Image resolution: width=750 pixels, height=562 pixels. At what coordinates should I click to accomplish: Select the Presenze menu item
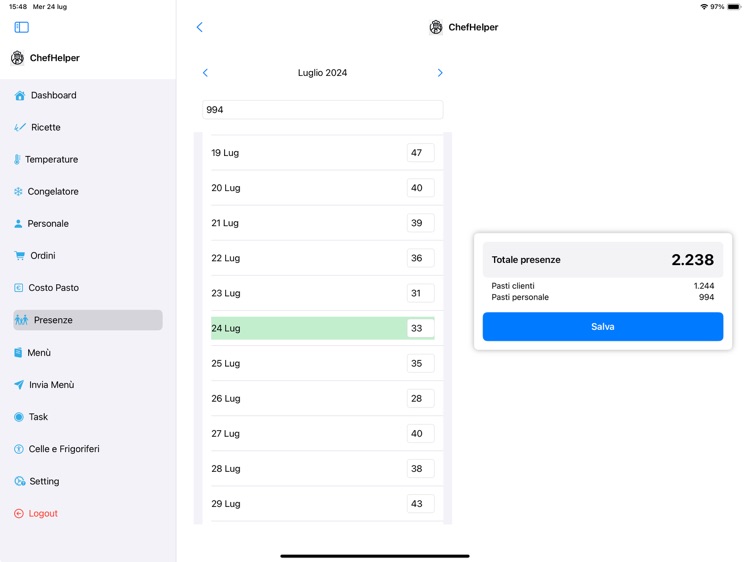click(x=88, y=320)
